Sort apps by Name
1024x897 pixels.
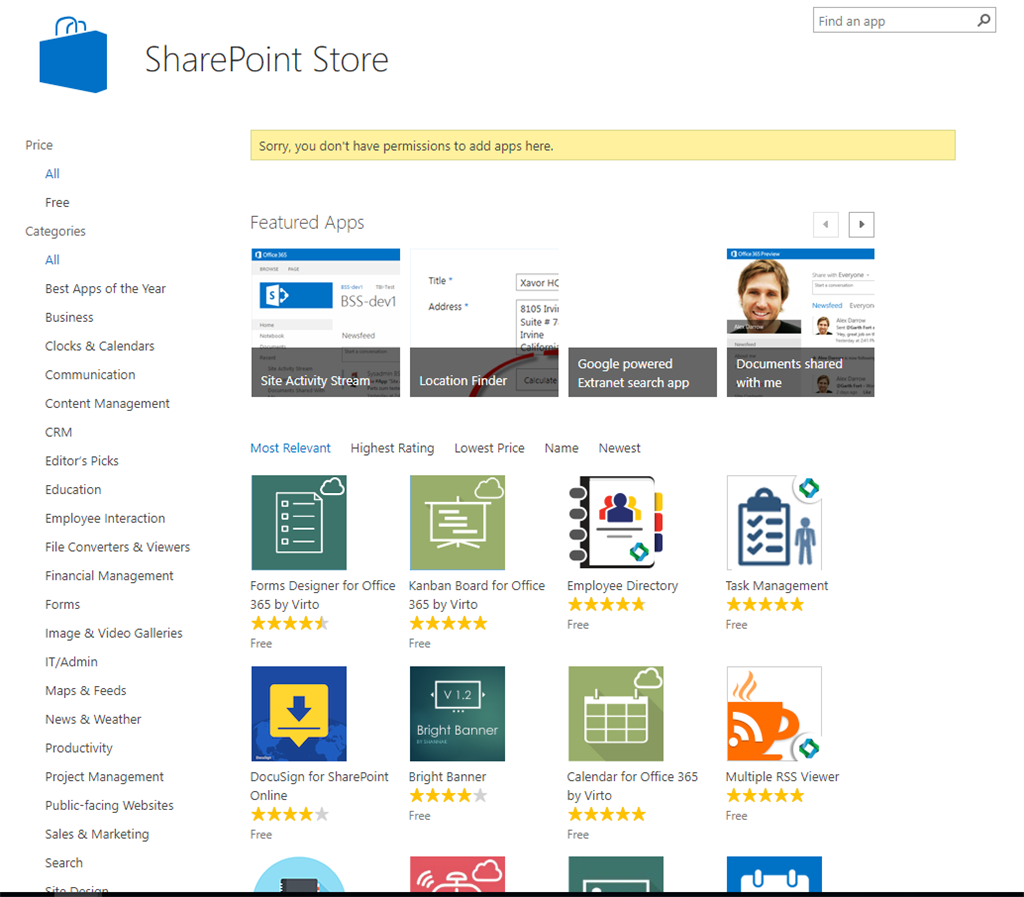tap(562, 448)
